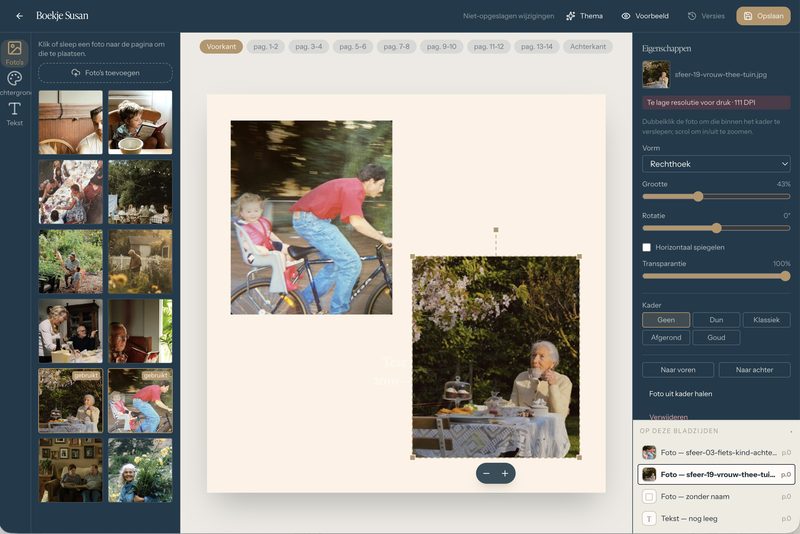
Task: Adjust the Rotatie slider
Action: point(716,228)
